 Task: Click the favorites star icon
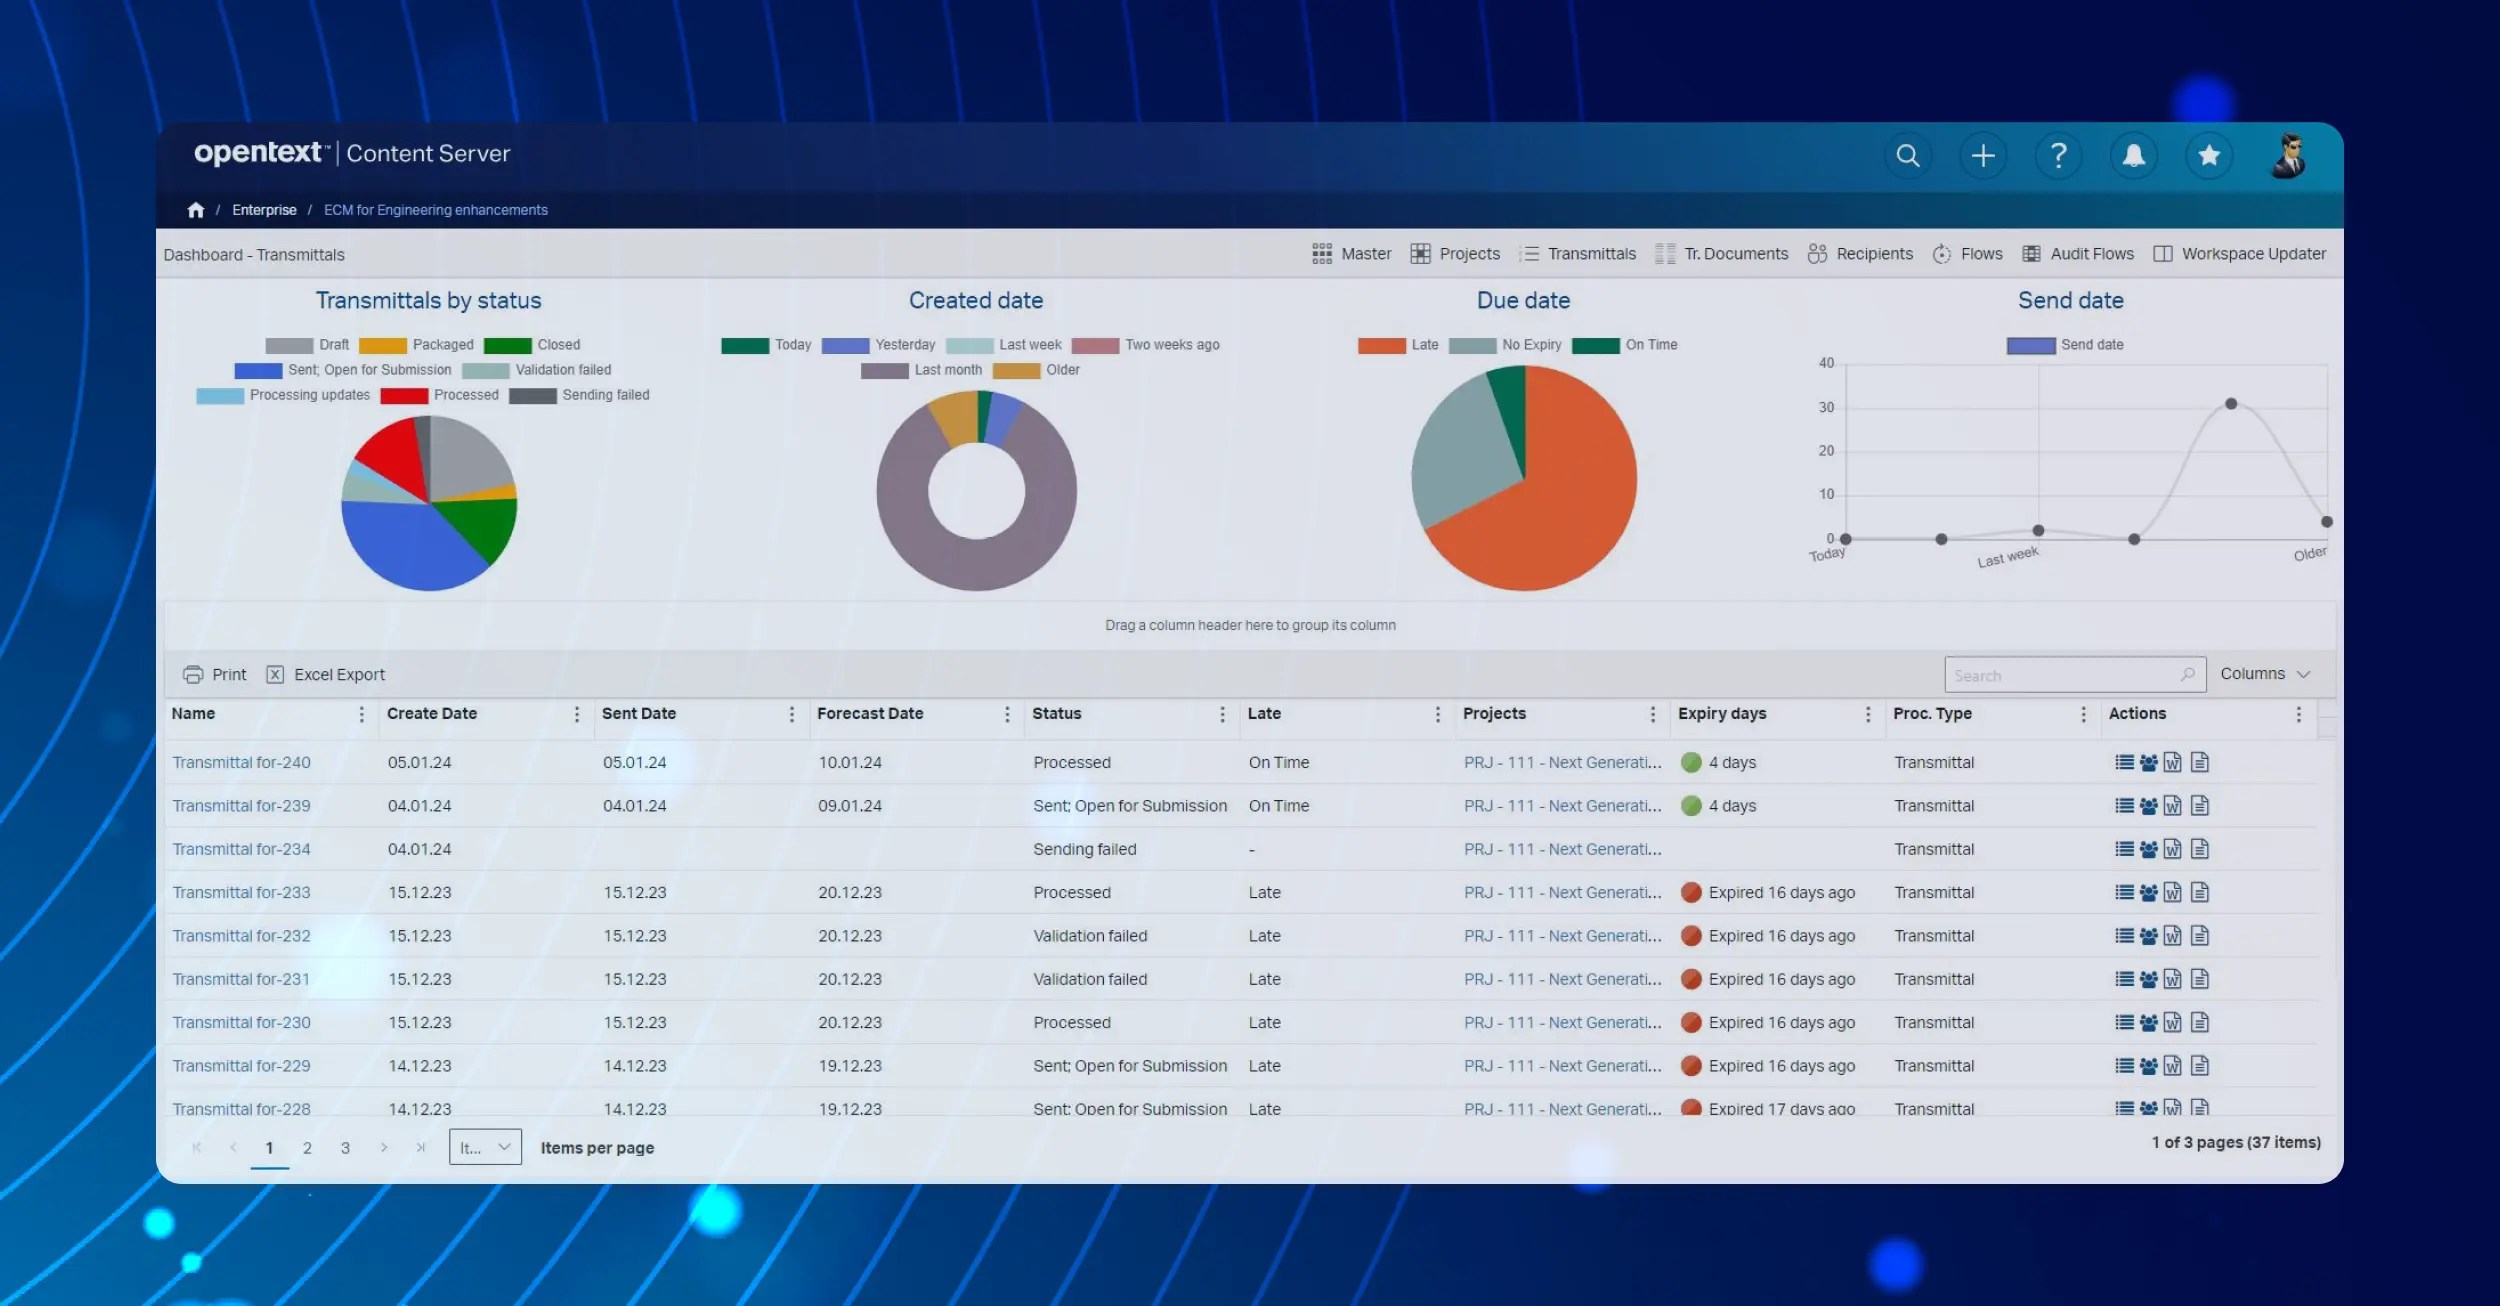2209,156
